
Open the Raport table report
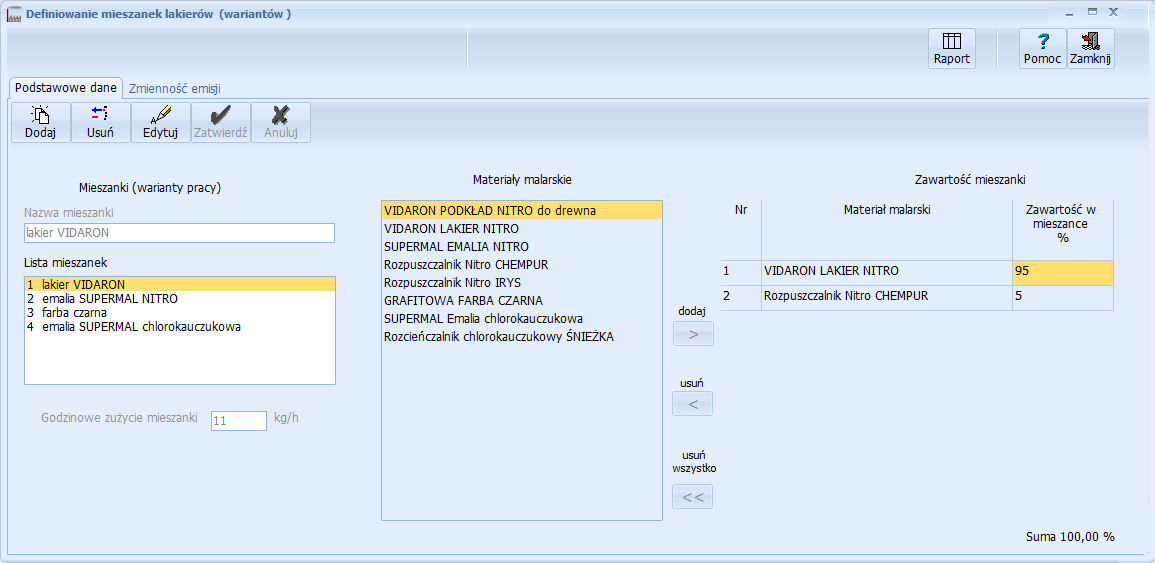(952, 49)
